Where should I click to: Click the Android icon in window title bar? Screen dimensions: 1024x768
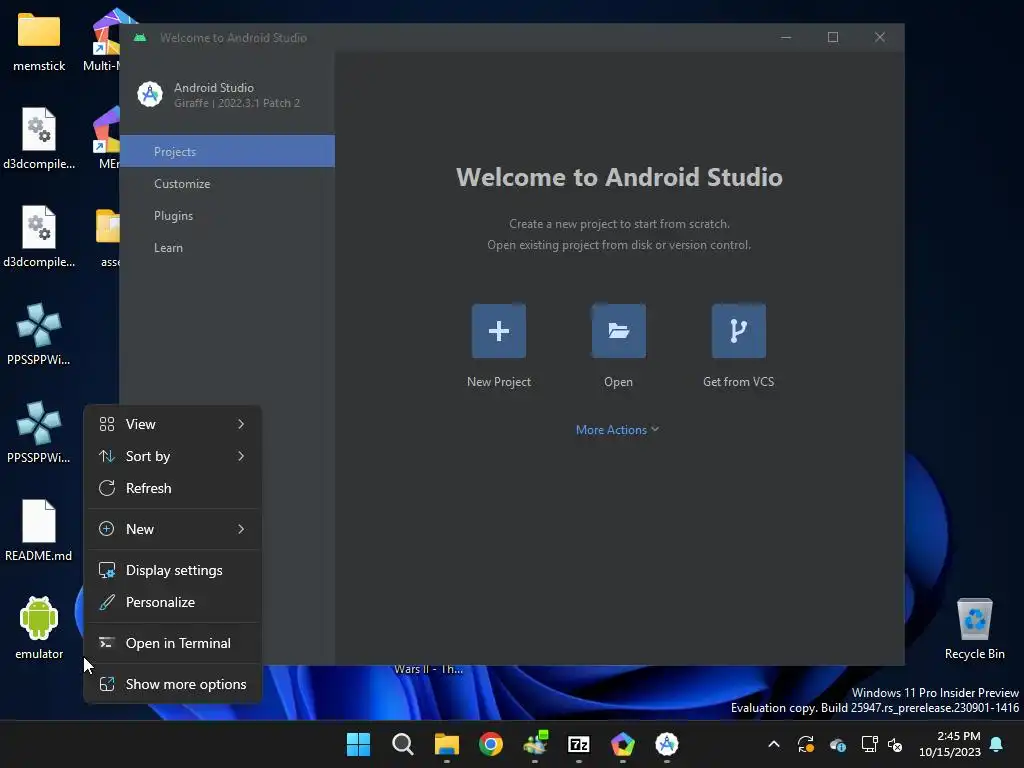click(140, 38)
